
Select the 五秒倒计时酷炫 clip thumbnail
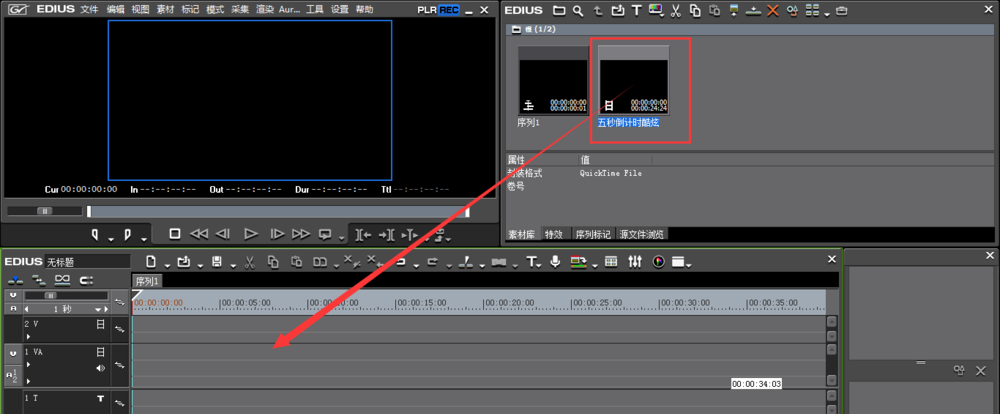tap(632, 82)
